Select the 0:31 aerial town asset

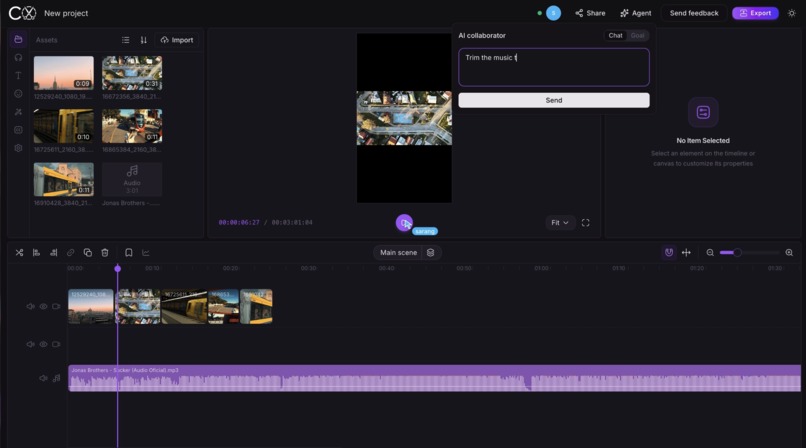(132, 73)
